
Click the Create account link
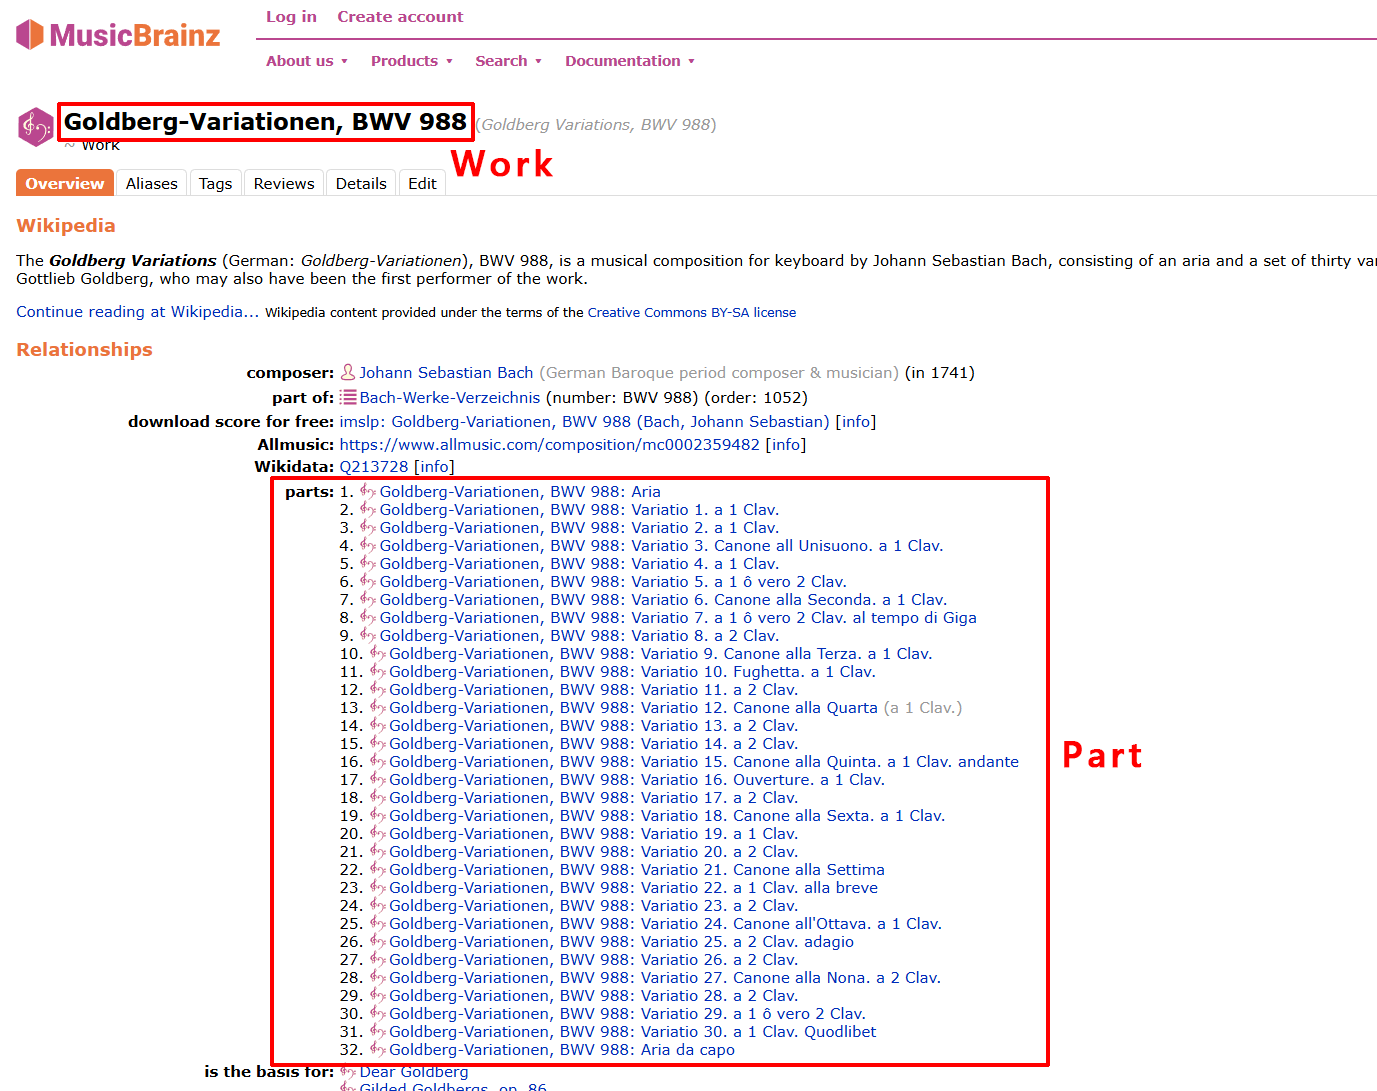(x=400, y=17)
